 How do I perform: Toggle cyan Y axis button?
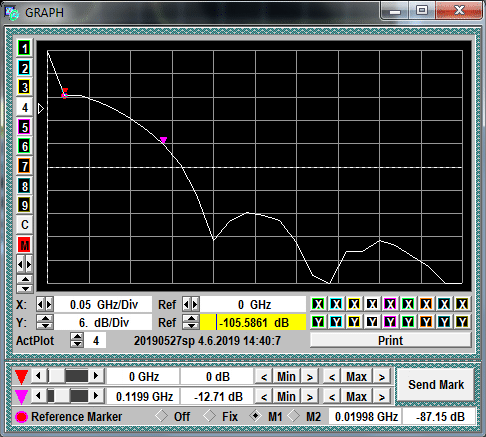pos(336,322)
